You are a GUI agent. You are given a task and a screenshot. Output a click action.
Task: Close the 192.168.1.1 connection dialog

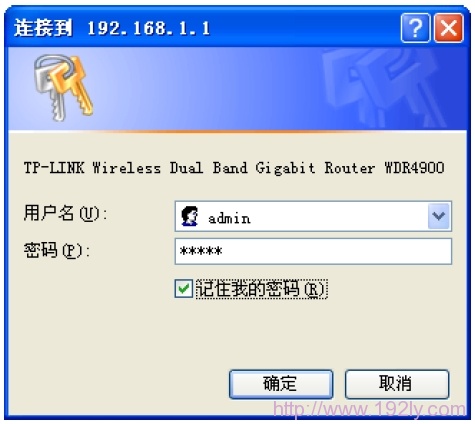pyautogui.click(x=448, y=28)
